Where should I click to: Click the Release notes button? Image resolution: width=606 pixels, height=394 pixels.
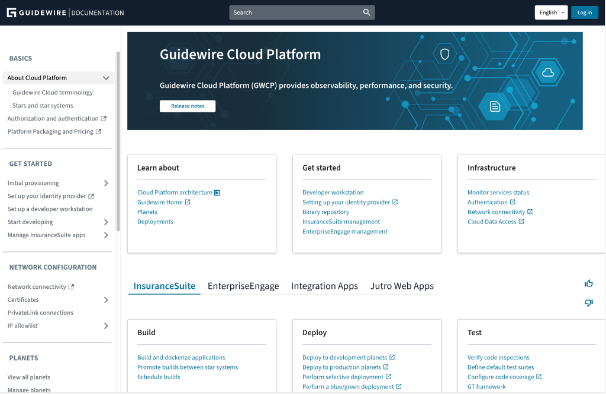187,106
